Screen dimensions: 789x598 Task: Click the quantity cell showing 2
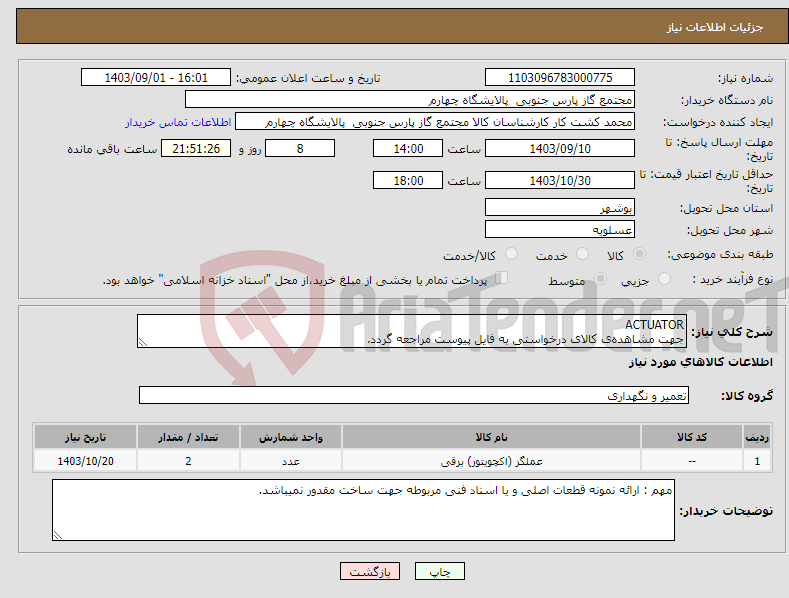tap(188, 461)
